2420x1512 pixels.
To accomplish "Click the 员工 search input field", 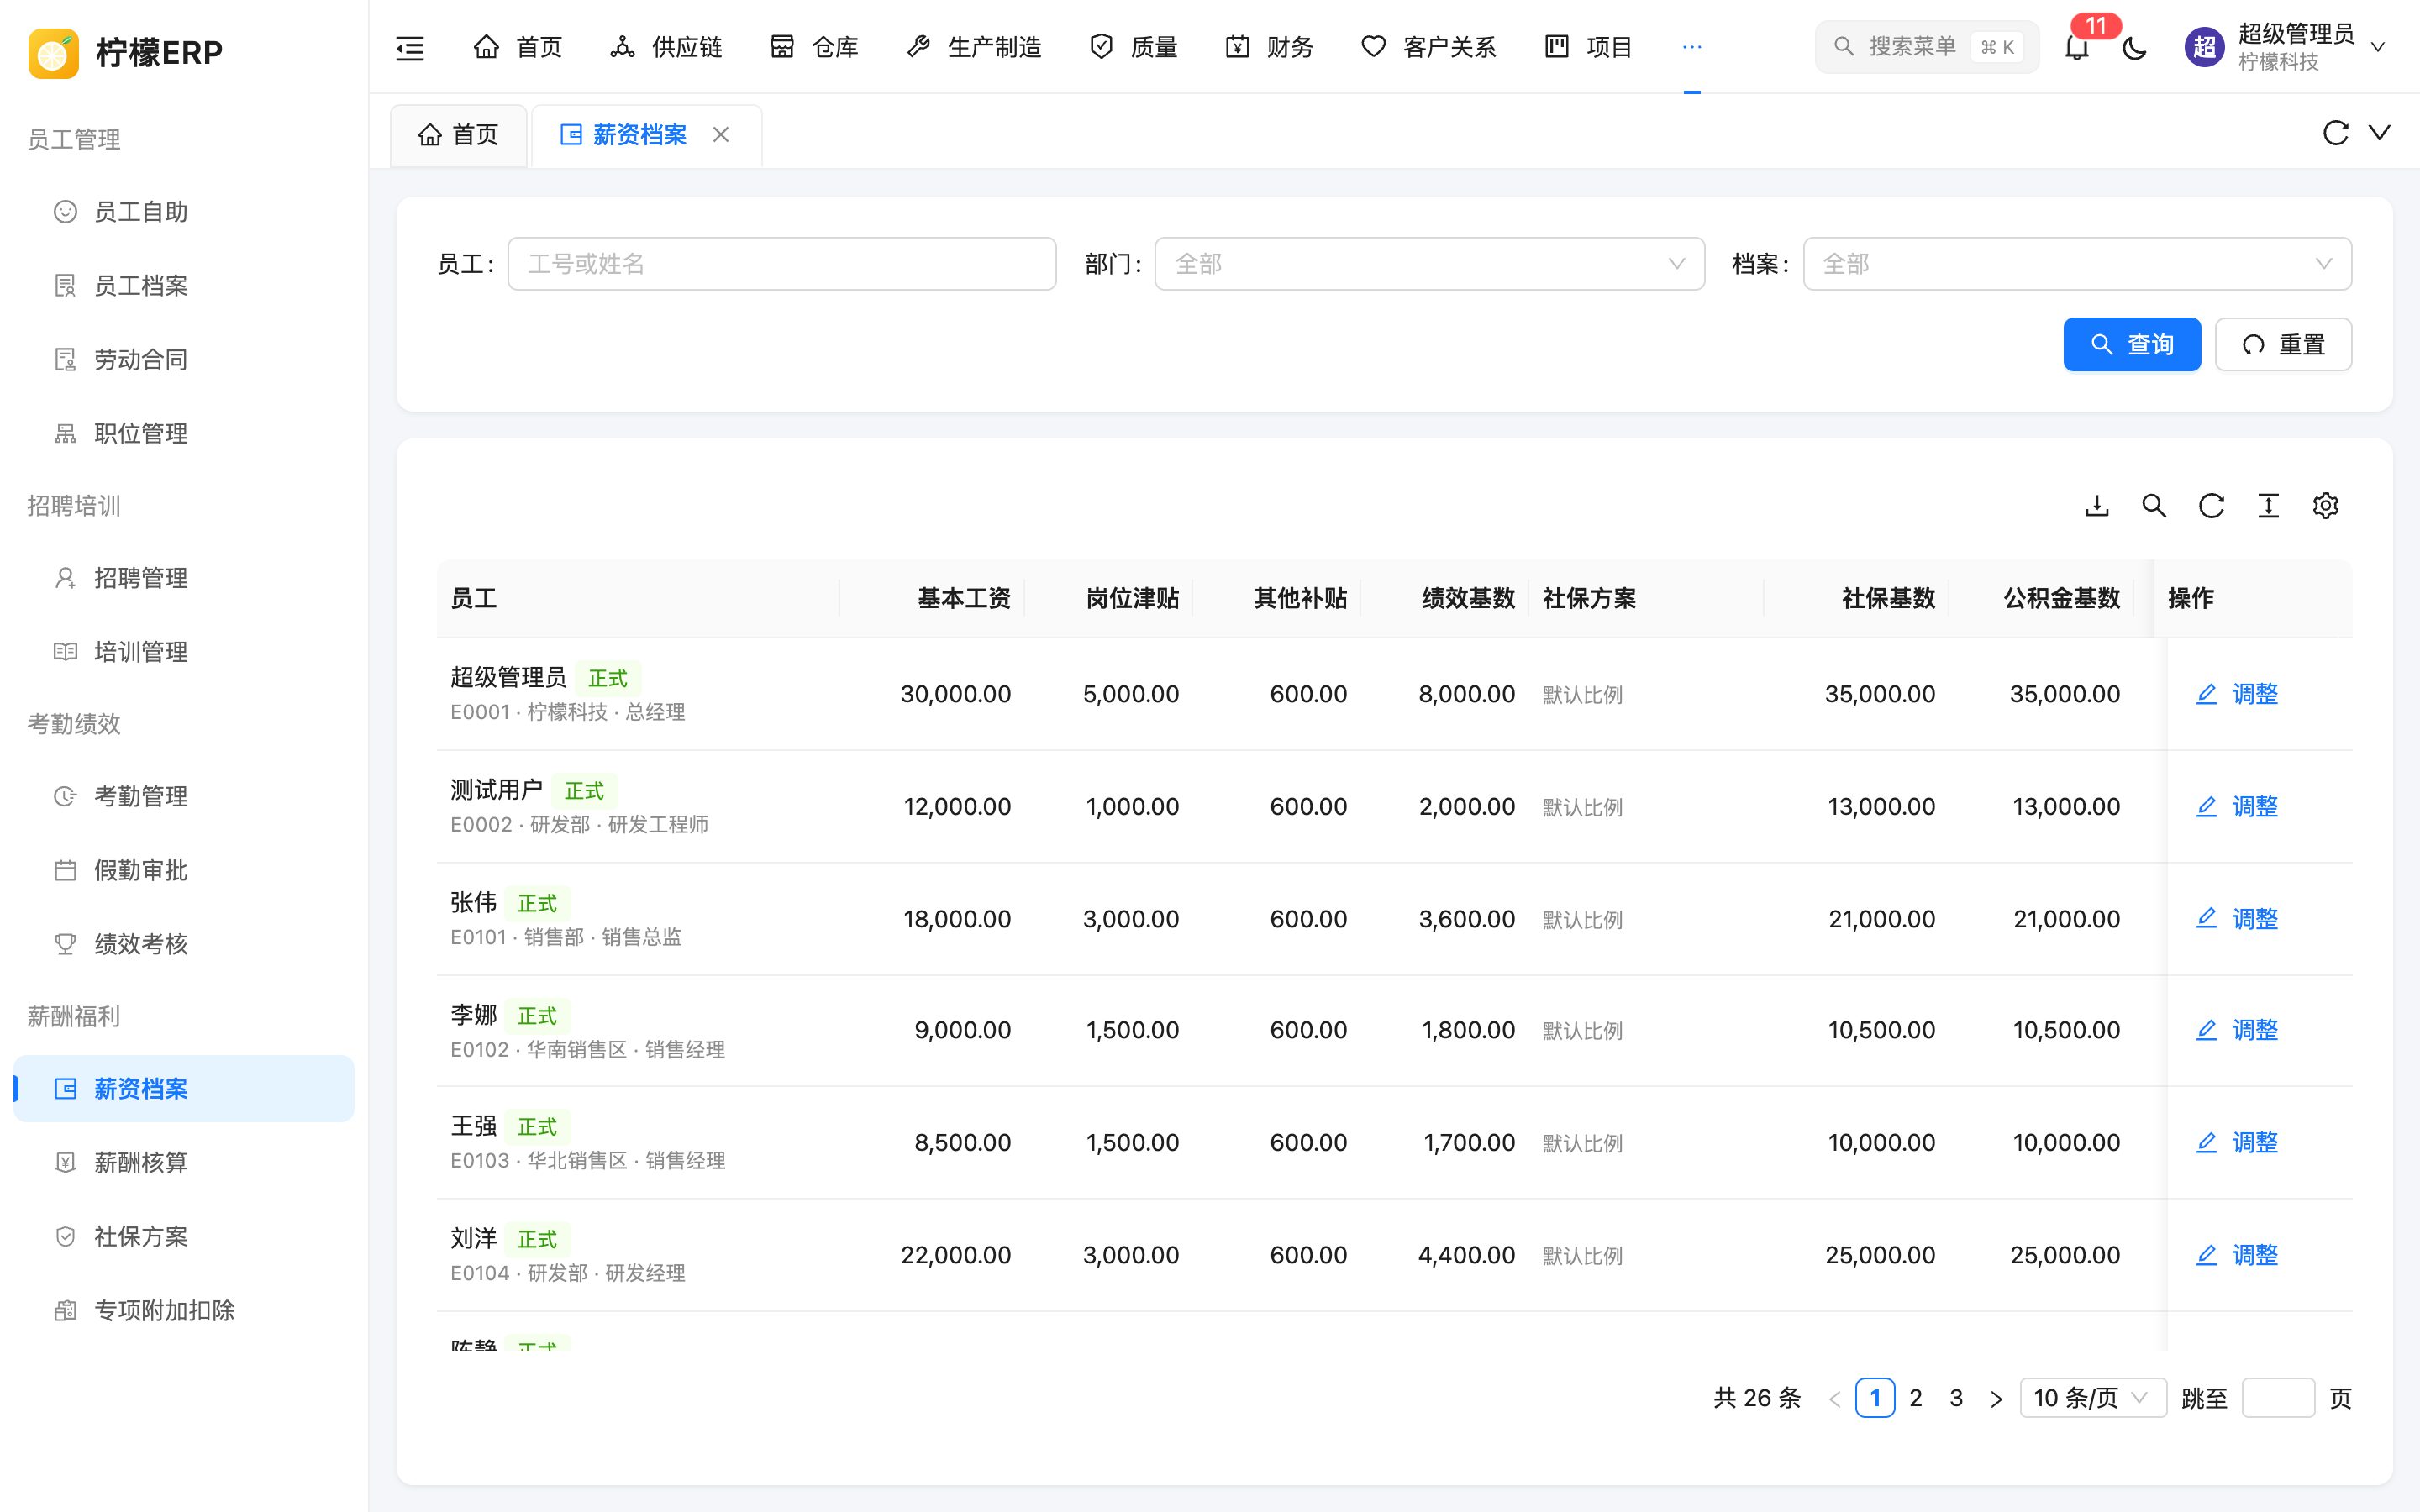I will [782, 264].
